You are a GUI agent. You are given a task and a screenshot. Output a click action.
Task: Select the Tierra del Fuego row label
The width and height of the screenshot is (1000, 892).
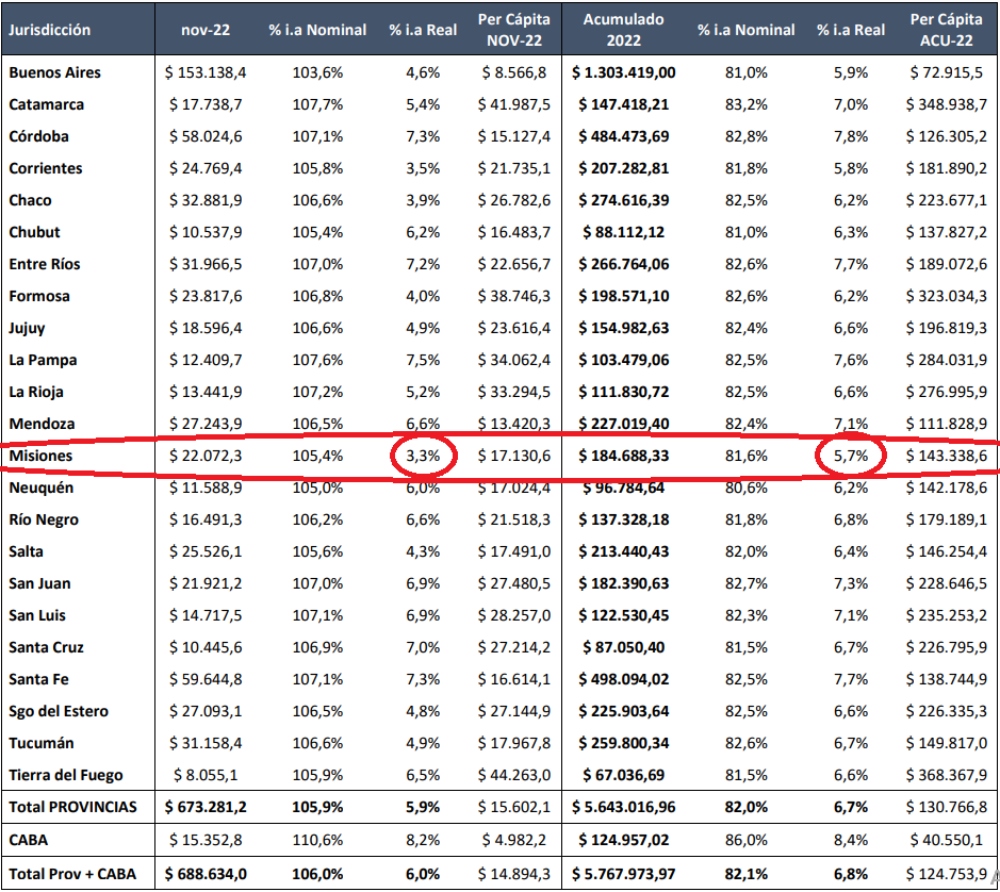(x=67, y=775)
